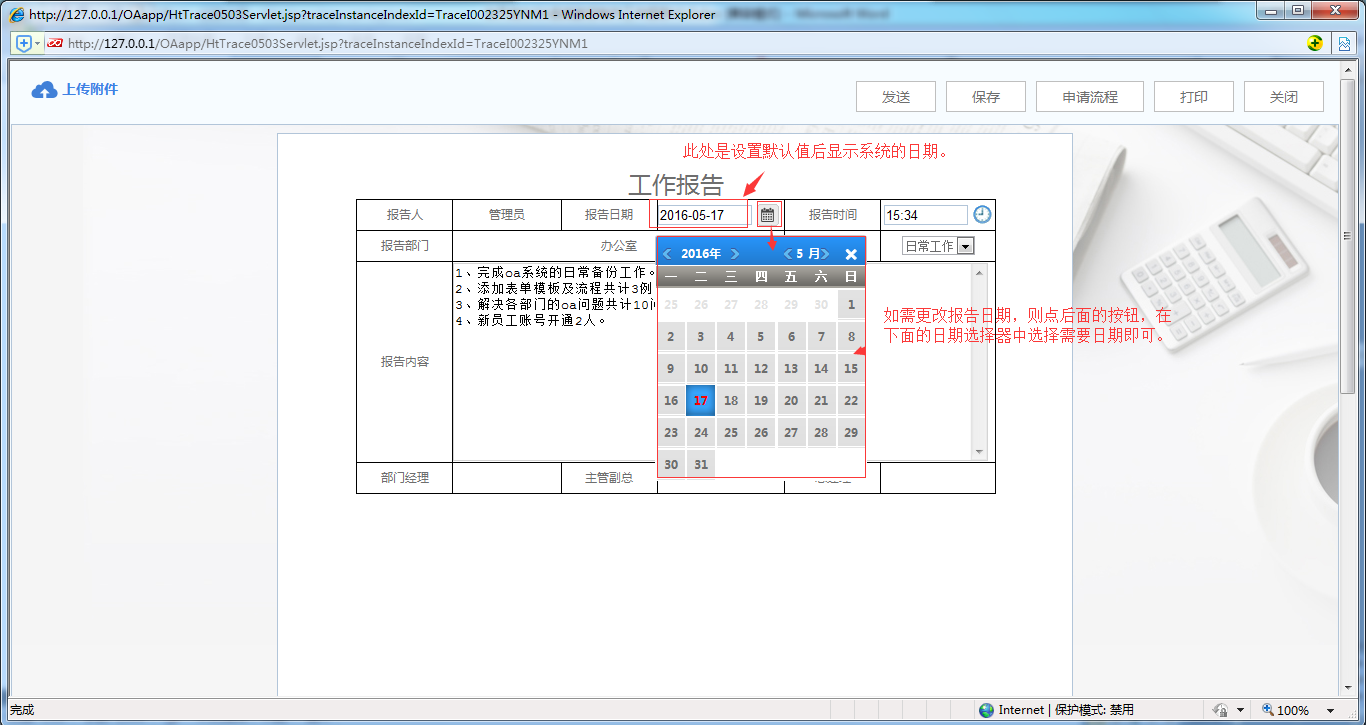Click the 打印 button

1193,96
